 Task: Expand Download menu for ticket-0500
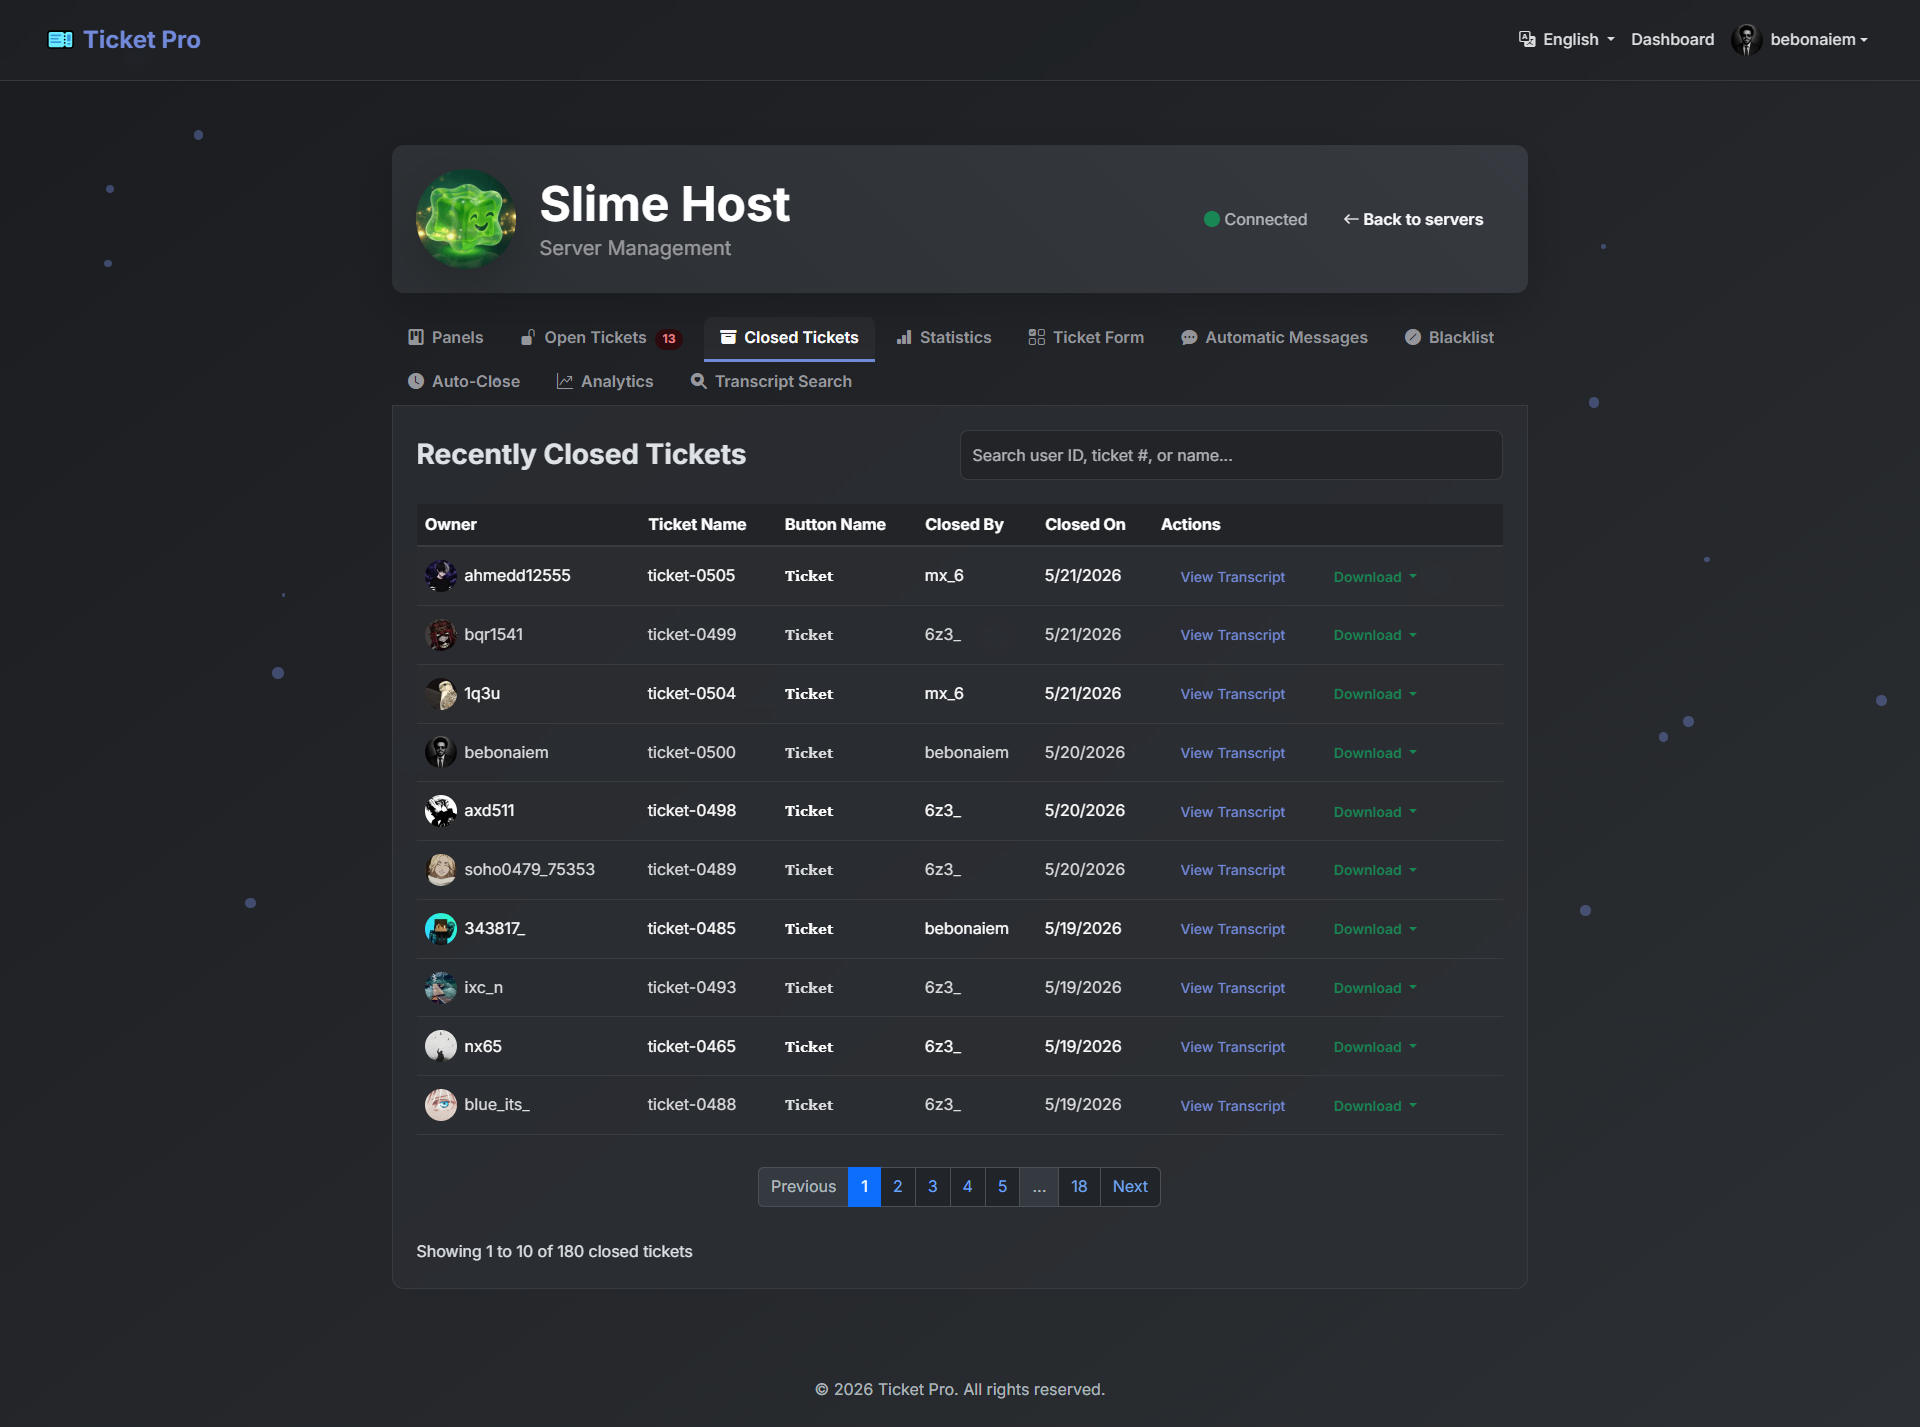click(x=1375, y=753)
